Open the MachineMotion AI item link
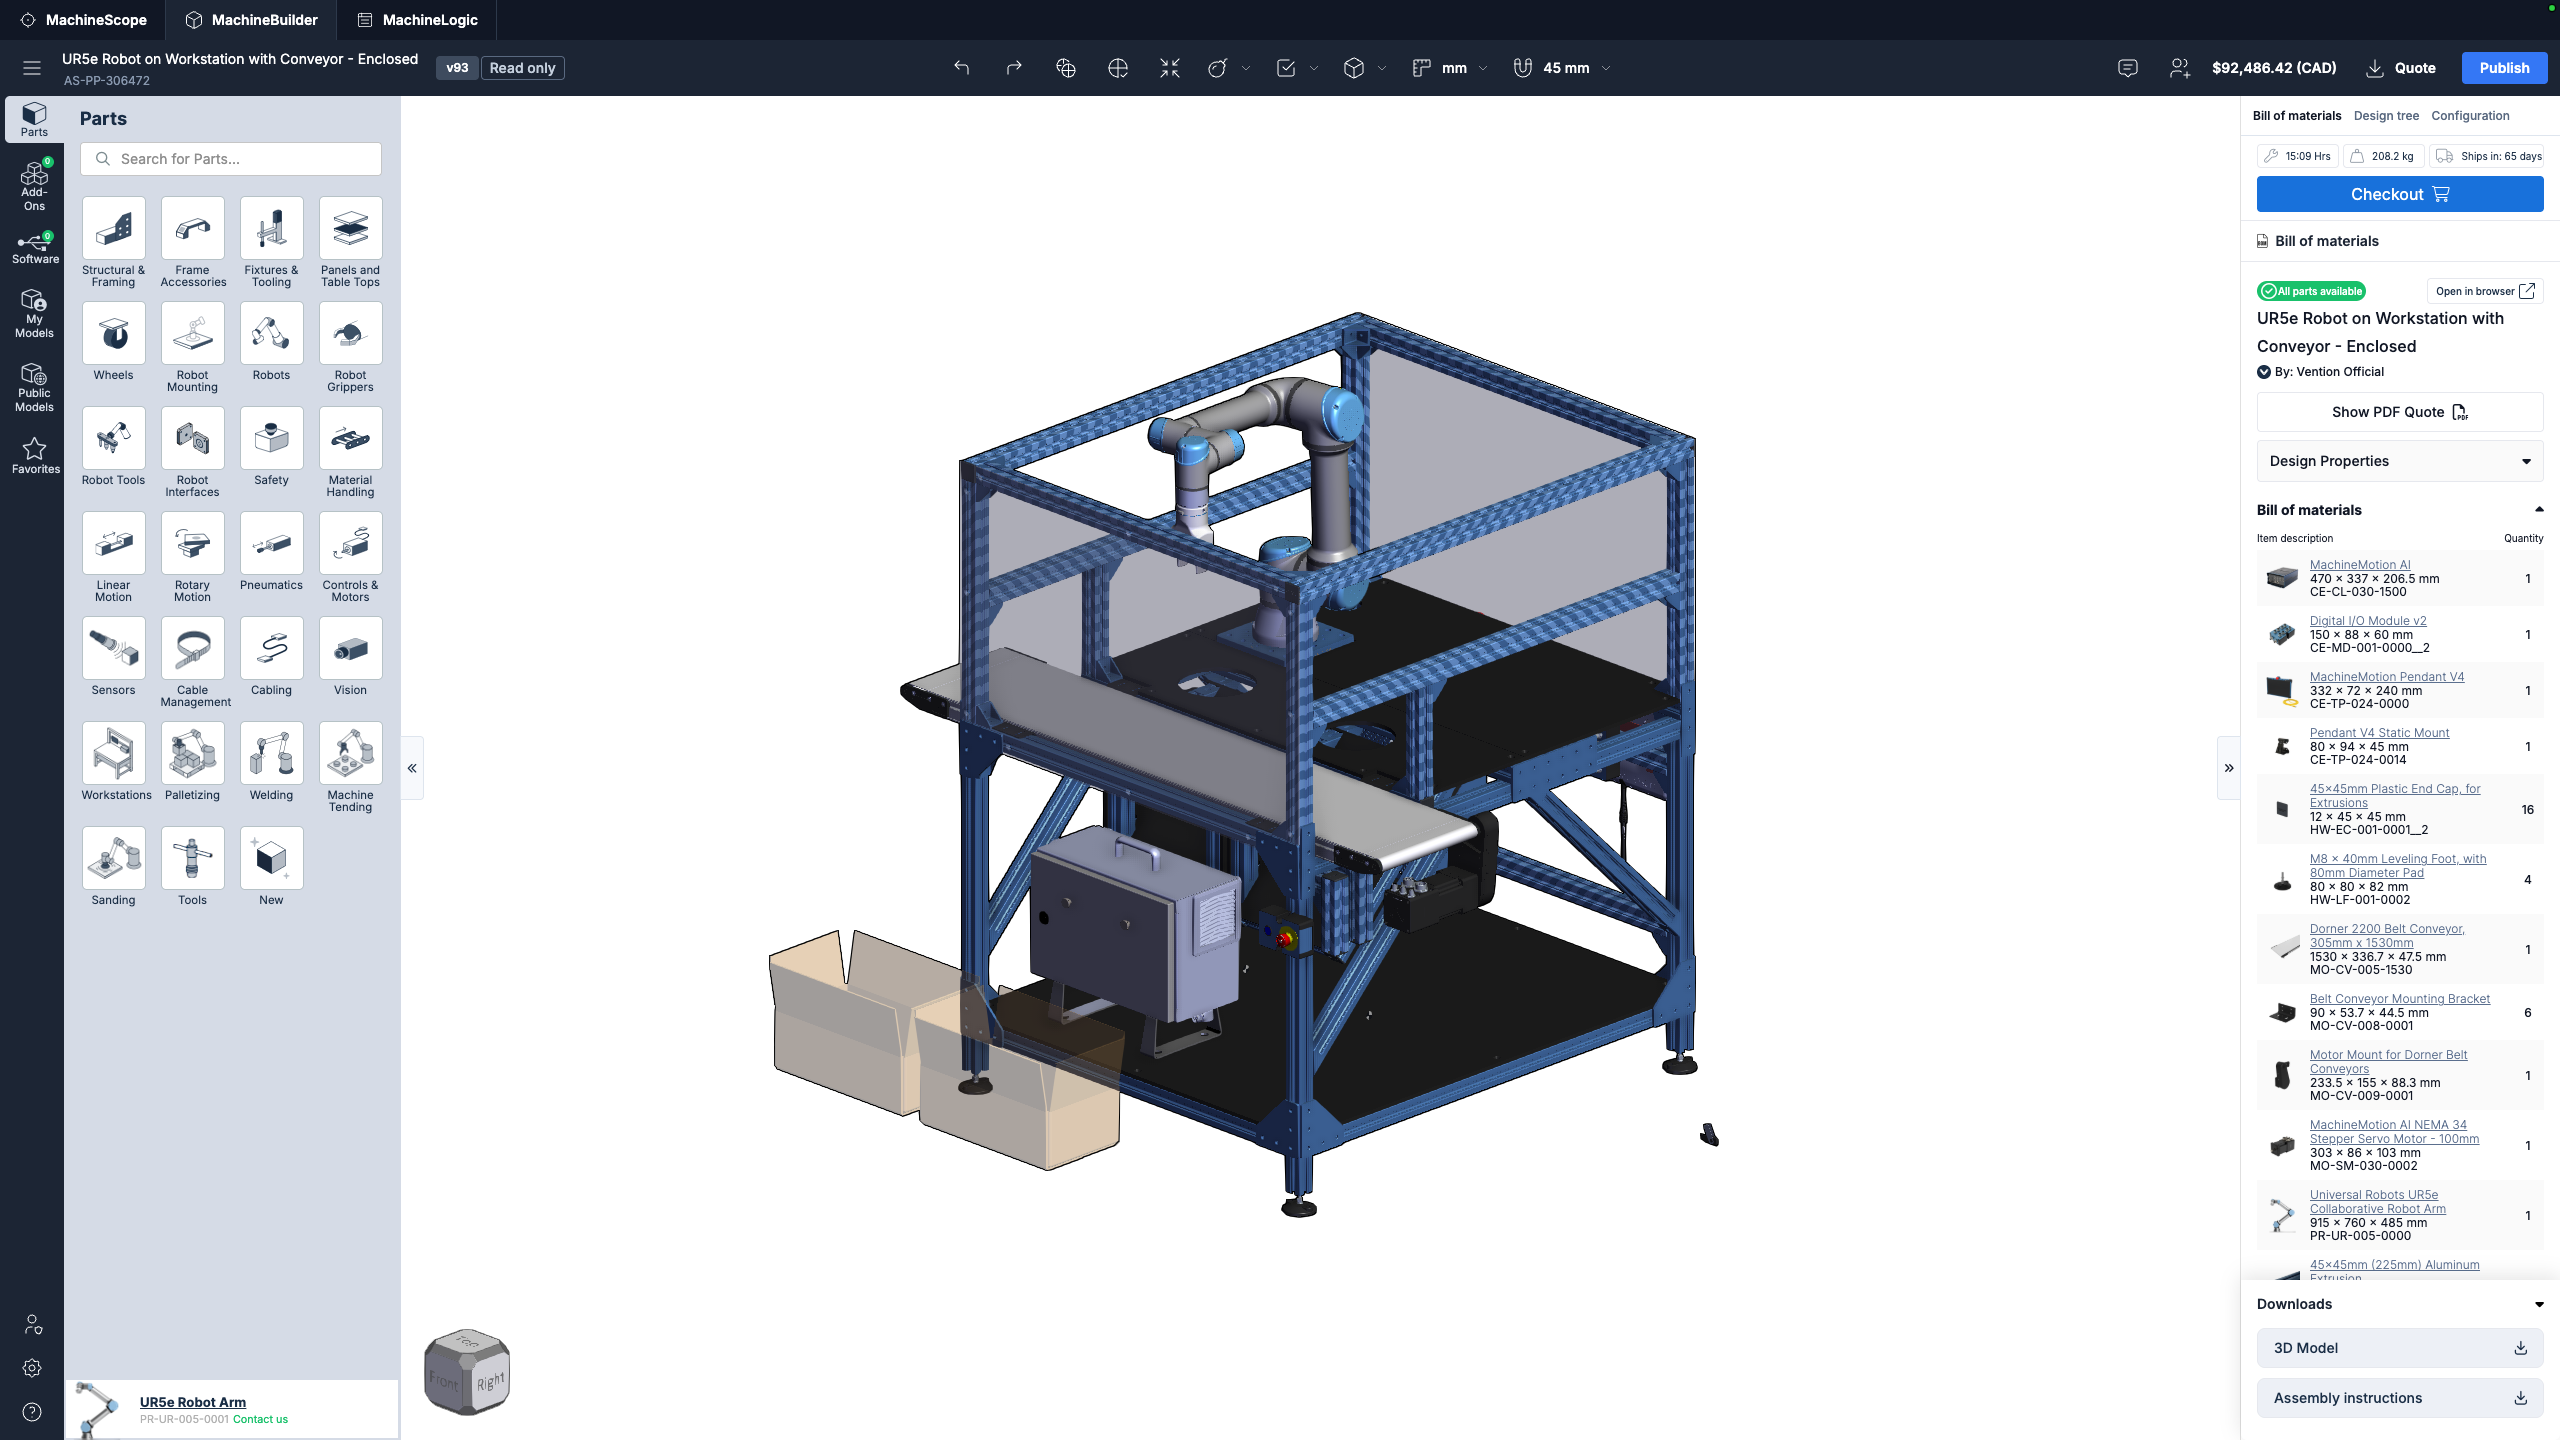 [x=2360, y=565]
